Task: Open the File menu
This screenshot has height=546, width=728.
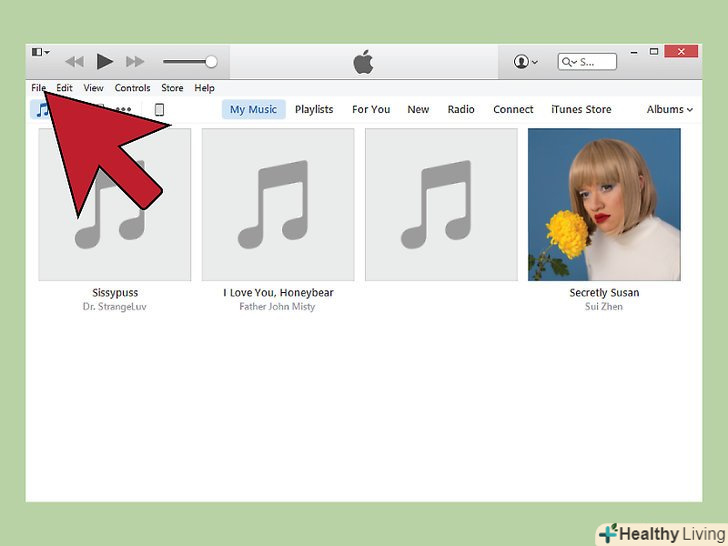Action: (39, 88)
